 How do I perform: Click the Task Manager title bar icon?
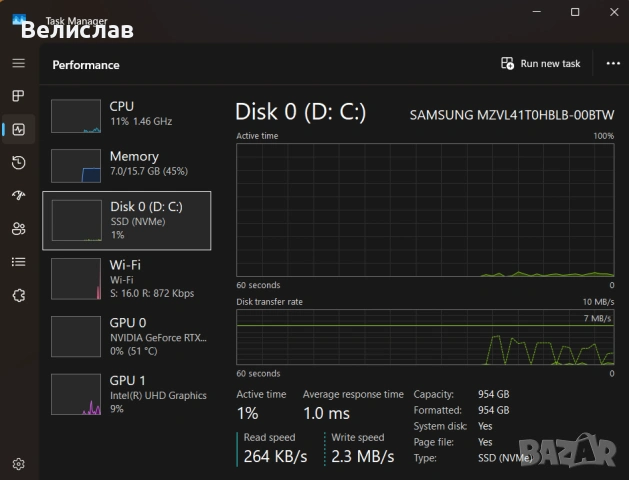[19, 19]
